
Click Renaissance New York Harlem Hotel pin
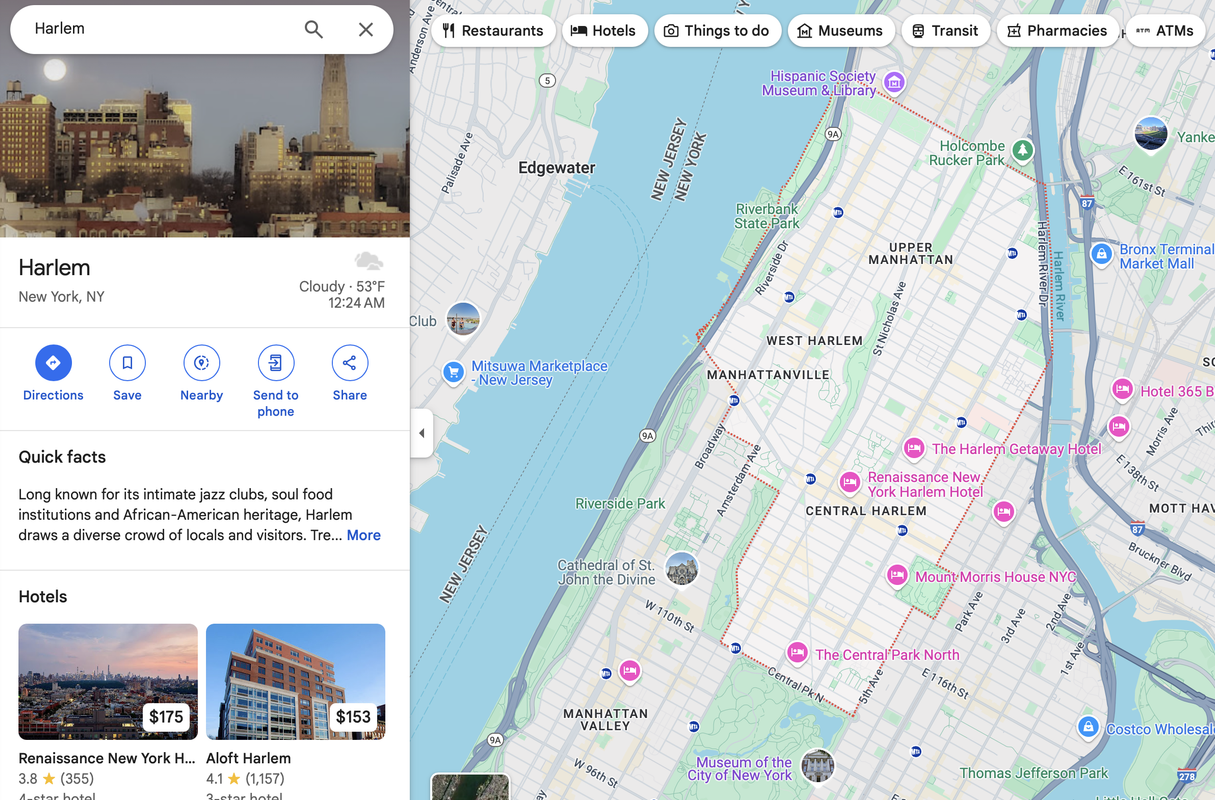849,483
